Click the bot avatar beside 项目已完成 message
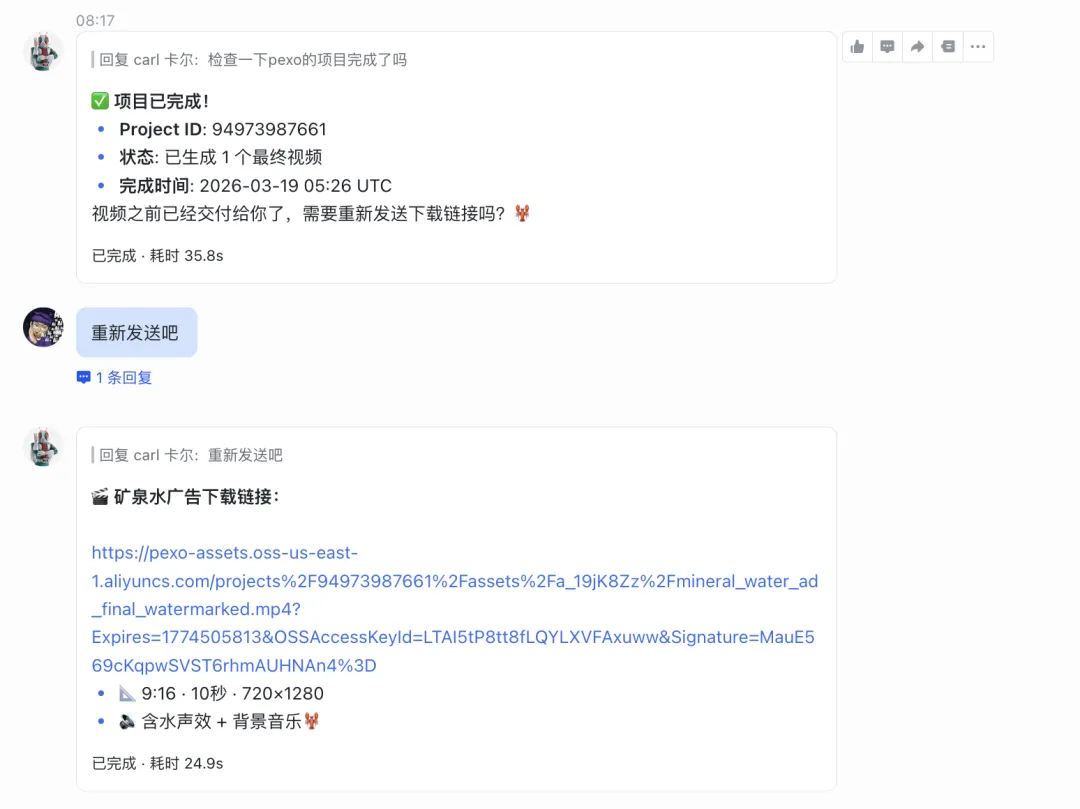This screenshot has height=809, width=1080. pos(43,52)
